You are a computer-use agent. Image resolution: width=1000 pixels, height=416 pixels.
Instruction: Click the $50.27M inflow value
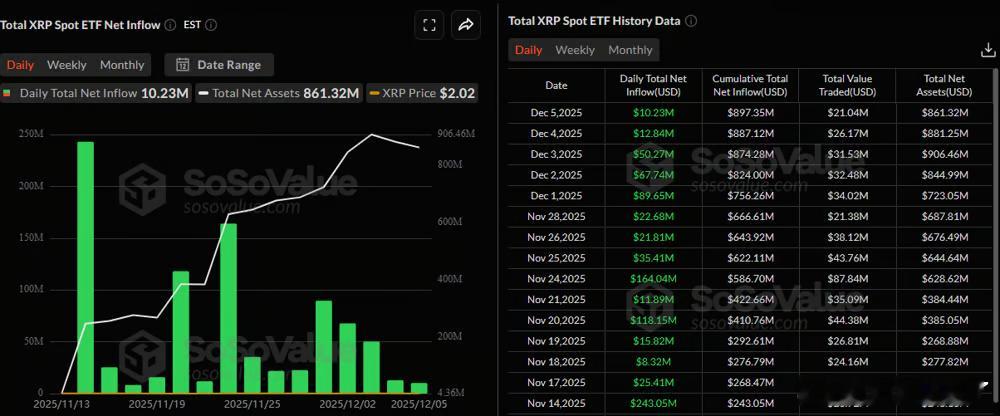653,154
